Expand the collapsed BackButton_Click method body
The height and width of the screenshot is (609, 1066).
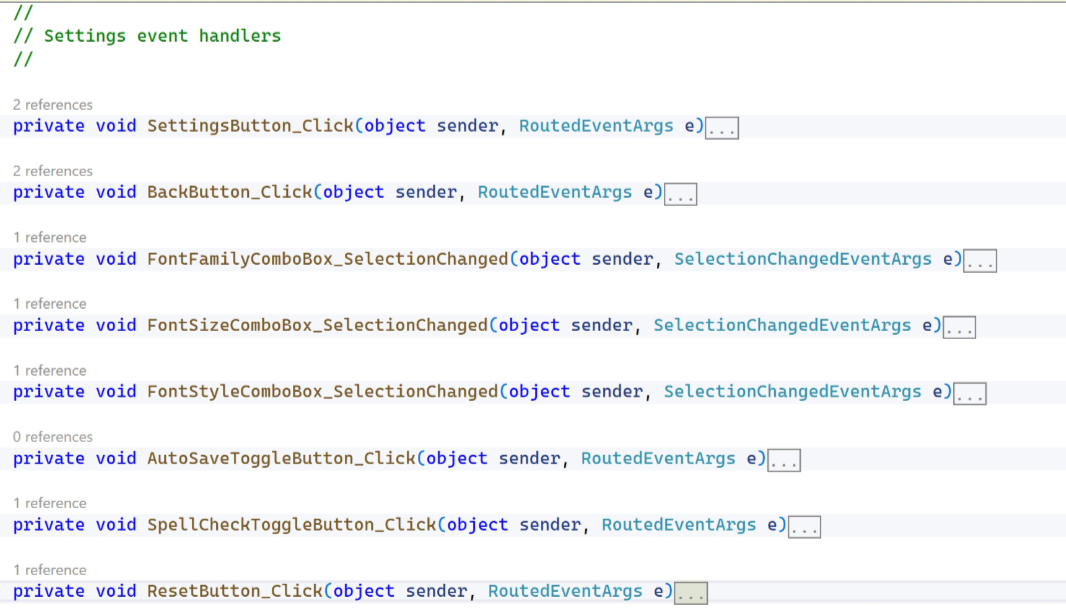680,194
